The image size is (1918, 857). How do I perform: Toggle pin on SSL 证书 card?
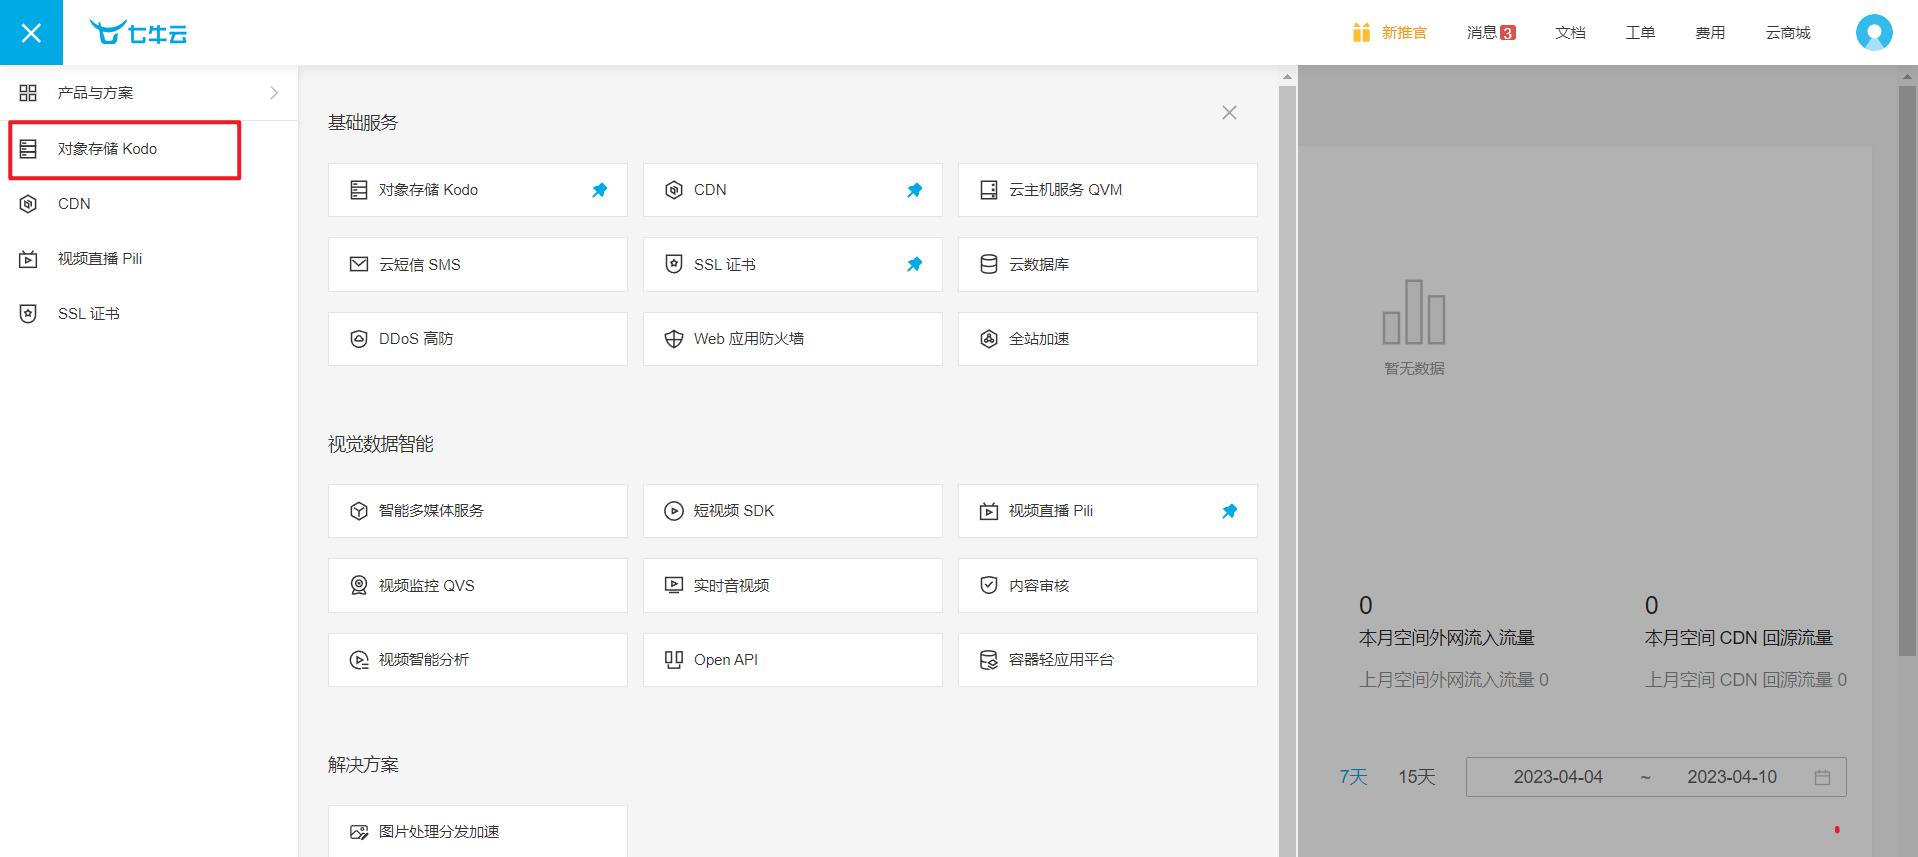[x=914, y=264]
